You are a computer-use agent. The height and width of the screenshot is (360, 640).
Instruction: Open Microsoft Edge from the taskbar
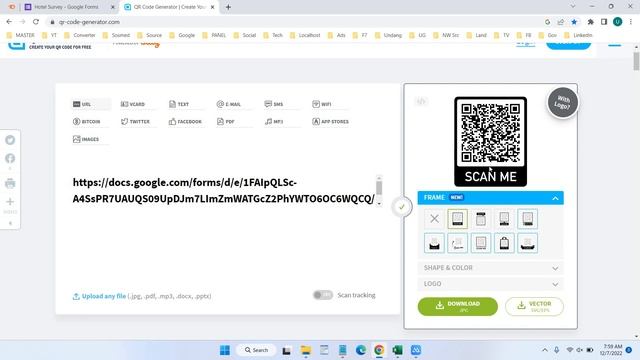(x=361, y=350)
